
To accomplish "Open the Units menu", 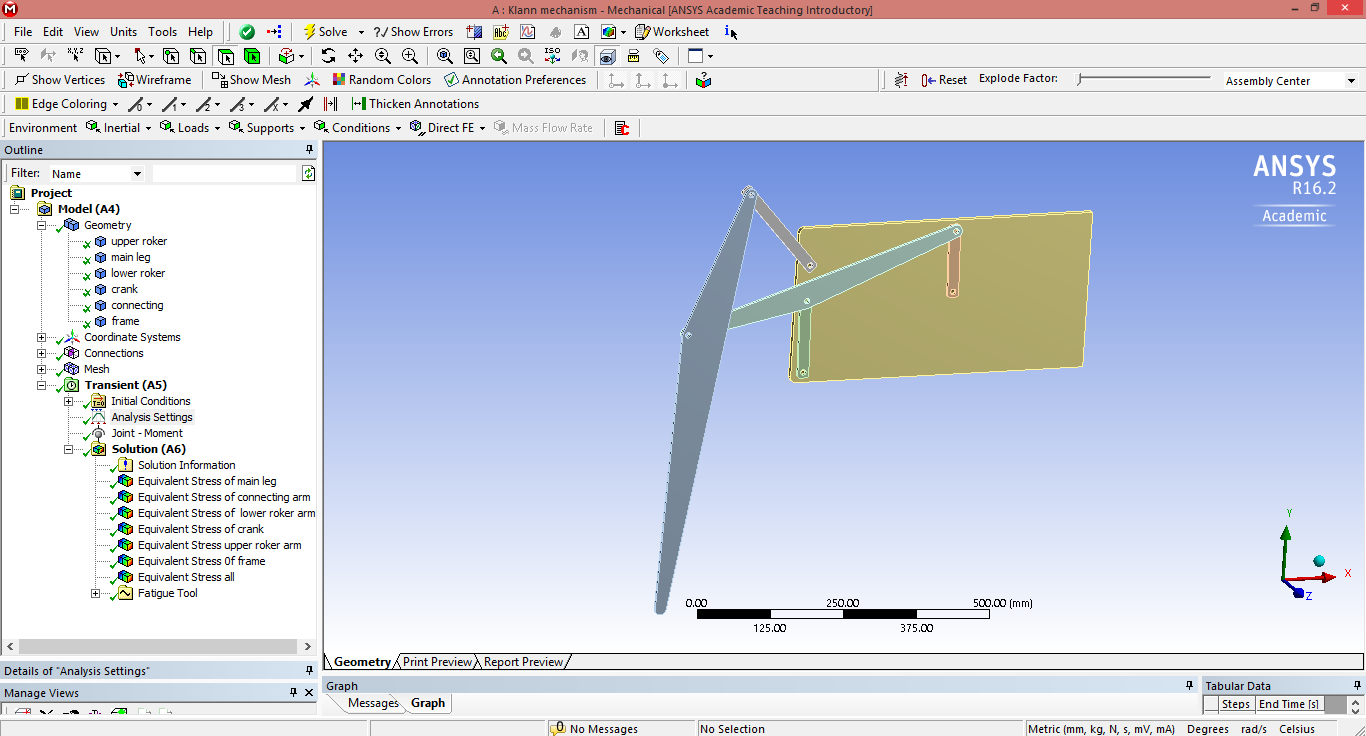I will coord(123,32).
